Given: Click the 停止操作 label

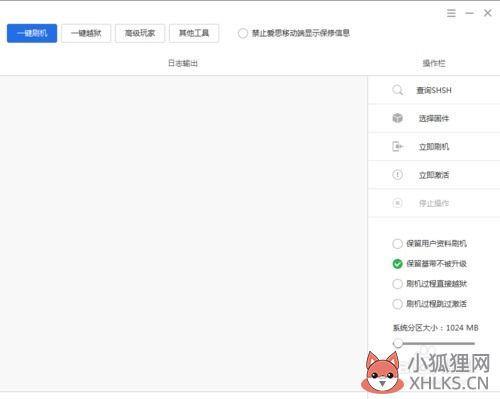Looking at the screenshot, I should (x=434, y=203).
